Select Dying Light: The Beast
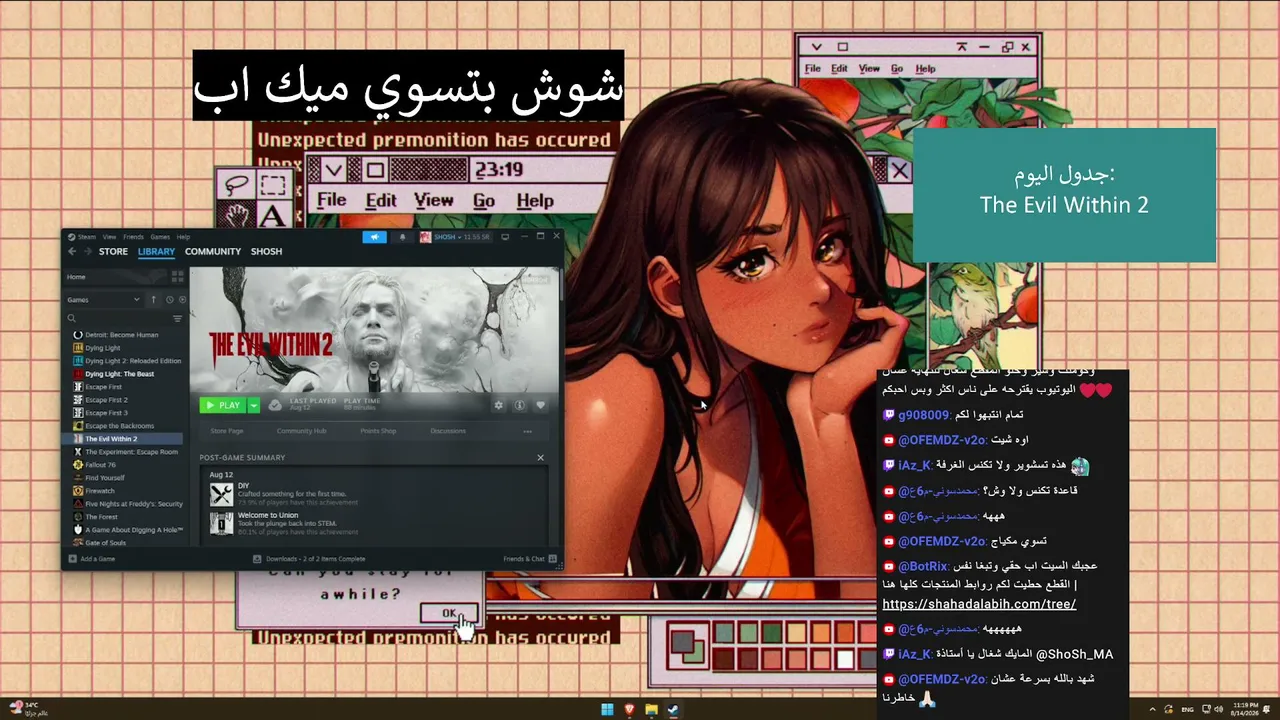The width and height of the screenshot is (1280, 720). (x=113, y=374)
